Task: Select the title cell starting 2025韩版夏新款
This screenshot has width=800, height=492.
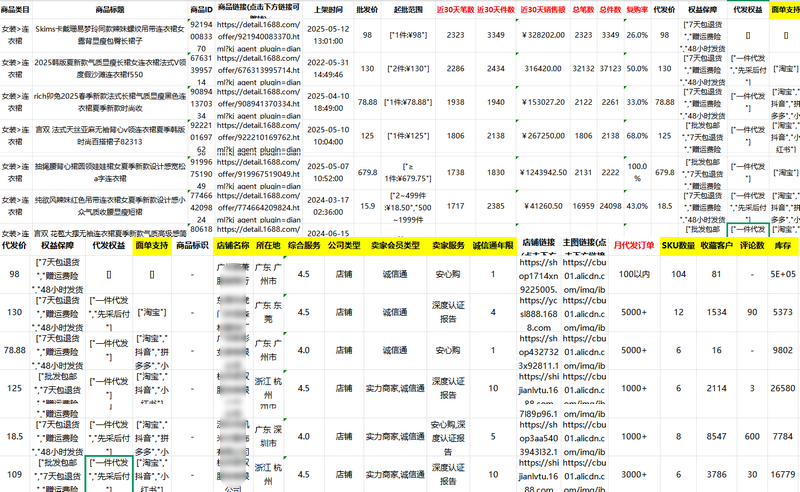Action: [110, 69]
